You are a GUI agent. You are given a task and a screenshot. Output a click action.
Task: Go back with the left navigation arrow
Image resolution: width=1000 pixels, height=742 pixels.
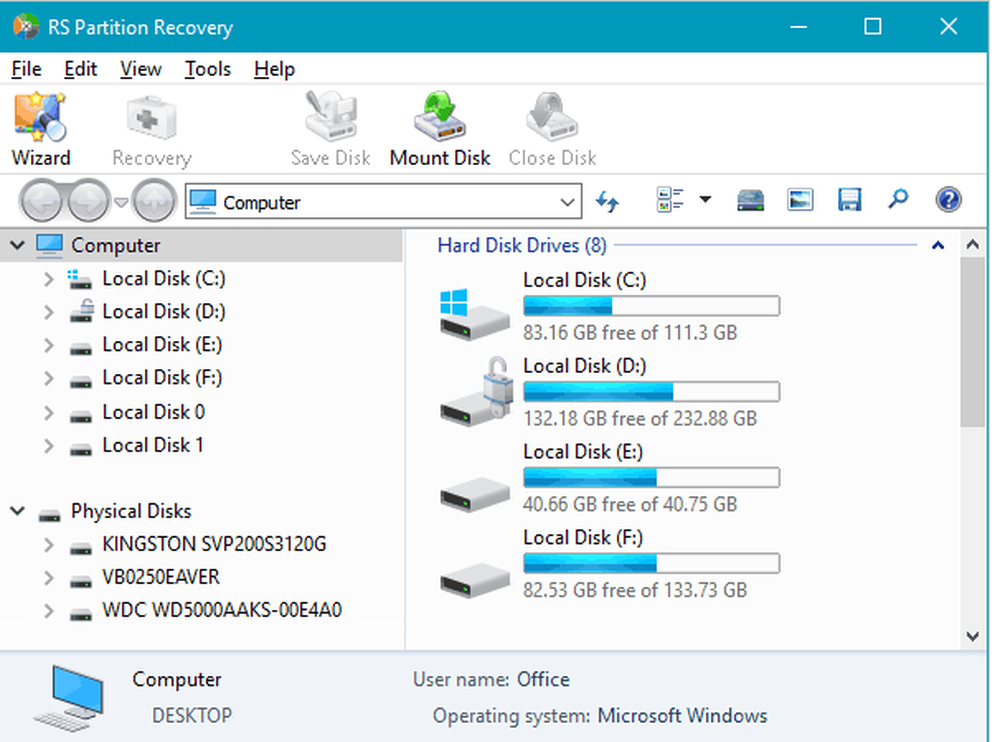[x=42, y=202]
